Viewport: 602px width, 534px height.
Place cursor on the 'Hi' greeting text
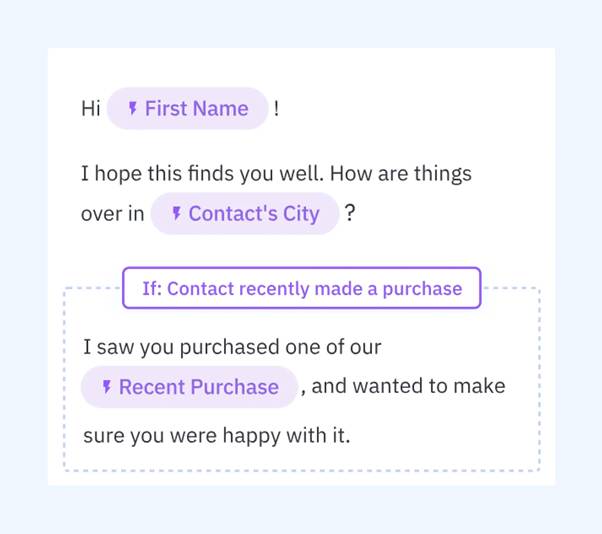(91, 108)
